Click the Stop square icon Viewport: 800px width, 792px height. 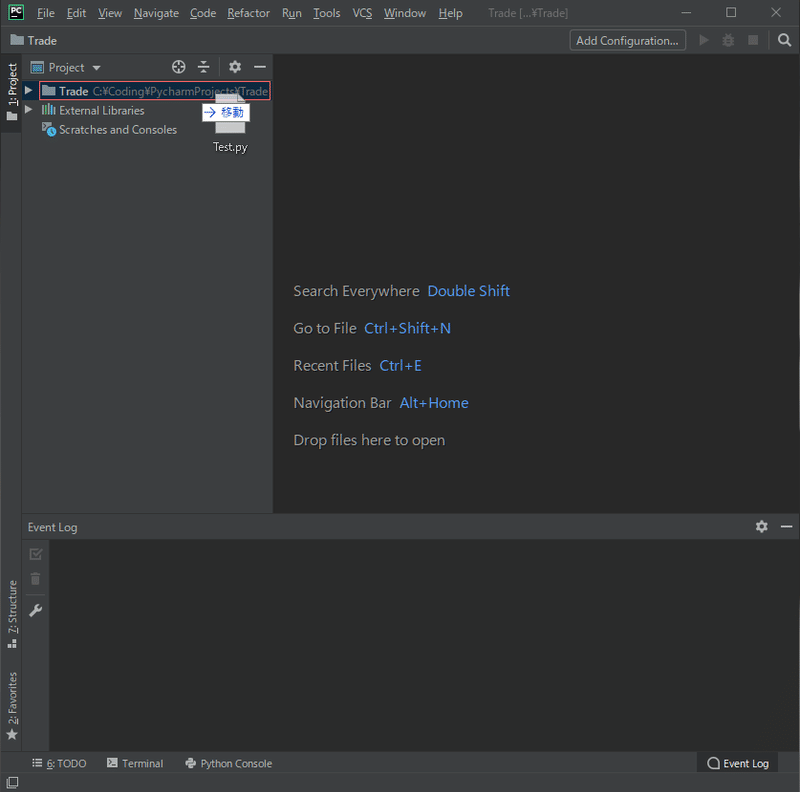point(753,40)
